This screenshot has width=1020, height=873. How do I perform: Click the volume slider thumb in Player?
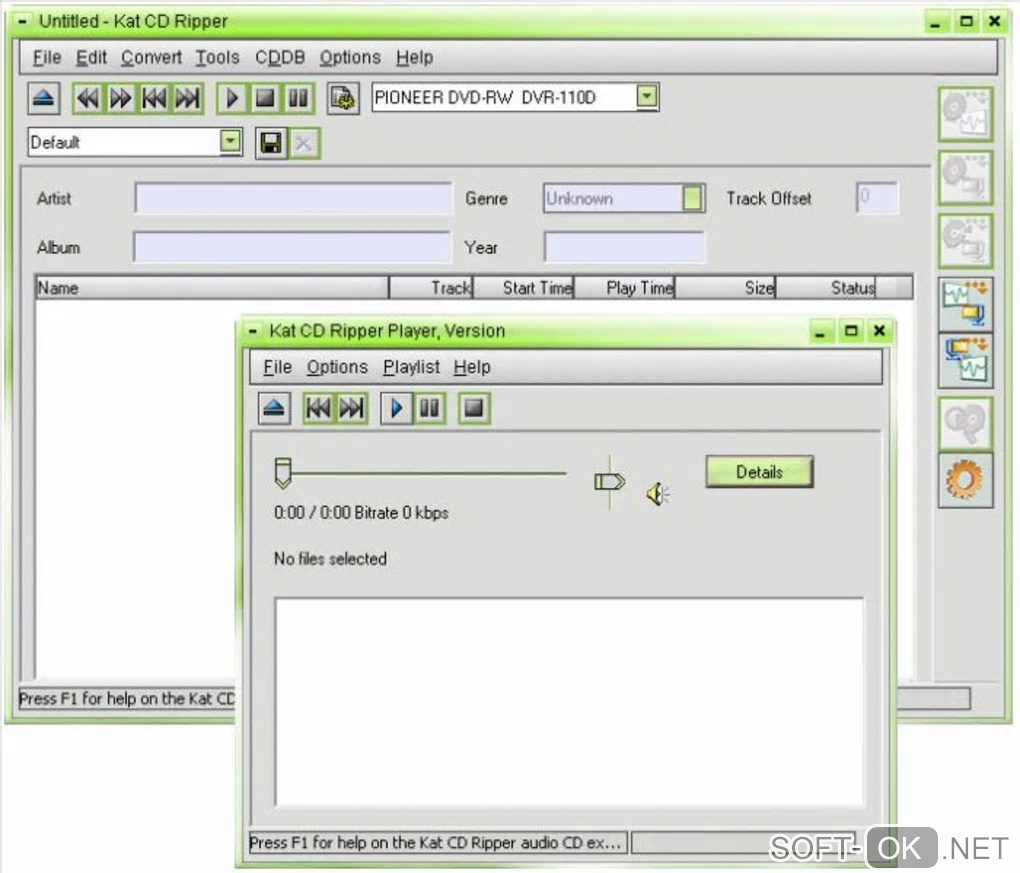(x=610, y=482)
